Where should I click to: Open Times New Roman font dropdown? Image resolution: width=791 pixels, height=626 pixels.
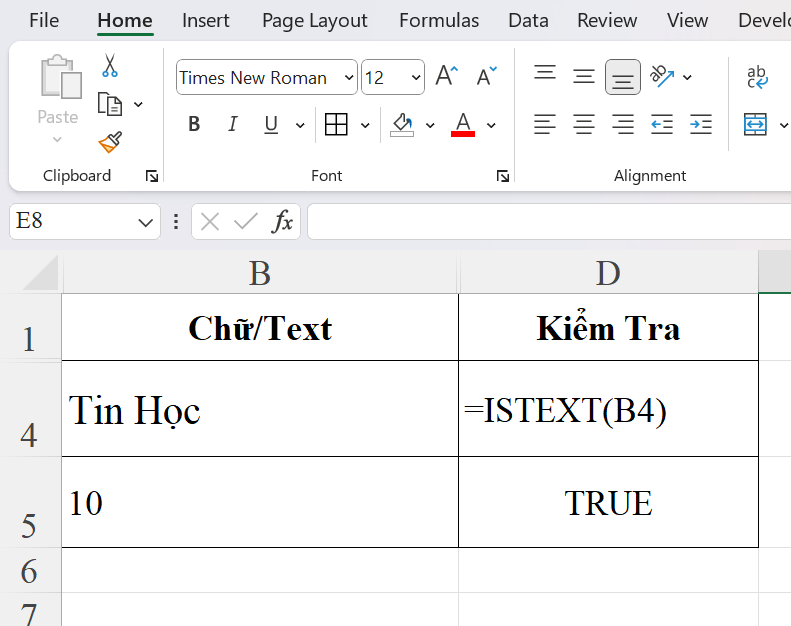tap(349, 78)
